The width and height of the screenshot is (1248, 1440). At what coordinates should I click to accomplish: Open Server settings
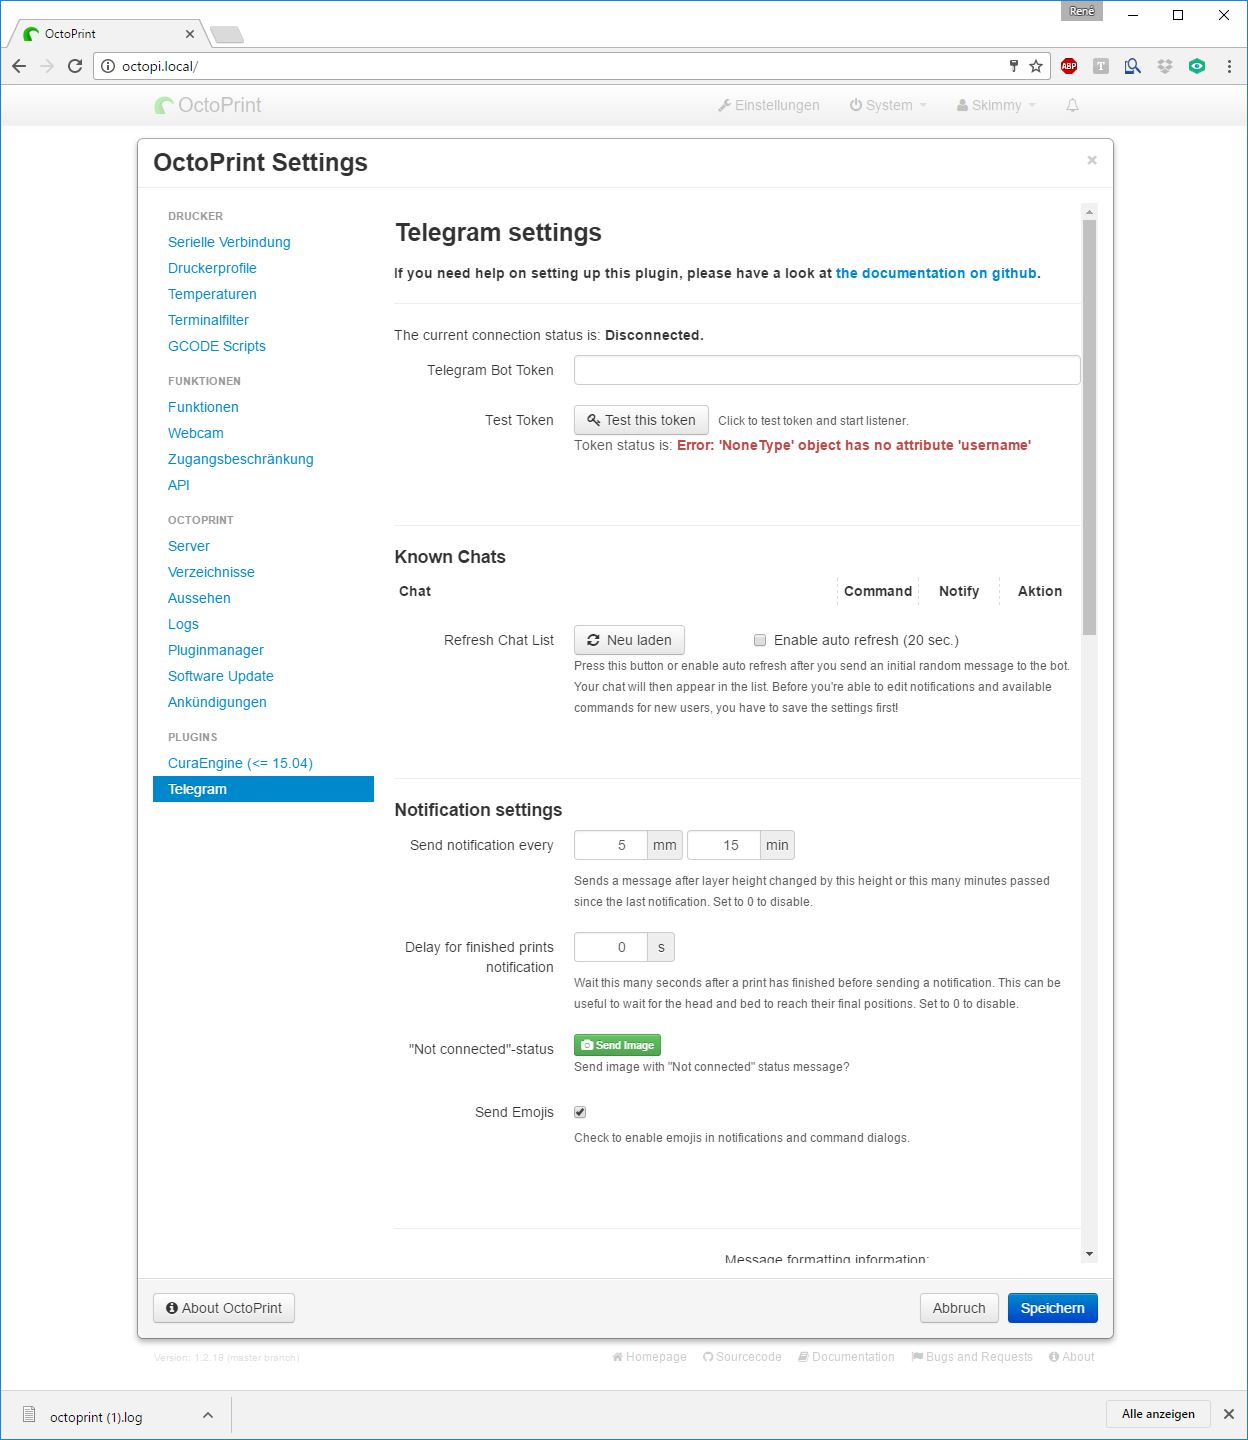pos(189,546)
